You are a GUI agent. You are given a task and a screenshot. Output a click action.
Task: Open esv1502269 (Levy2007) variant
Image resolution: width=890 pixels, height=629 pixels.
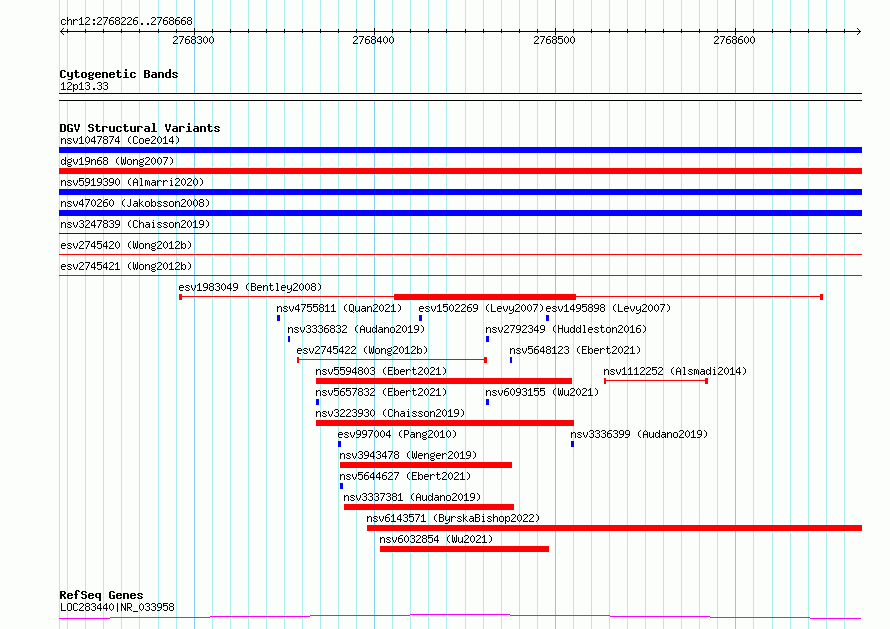tap(481, 308)
